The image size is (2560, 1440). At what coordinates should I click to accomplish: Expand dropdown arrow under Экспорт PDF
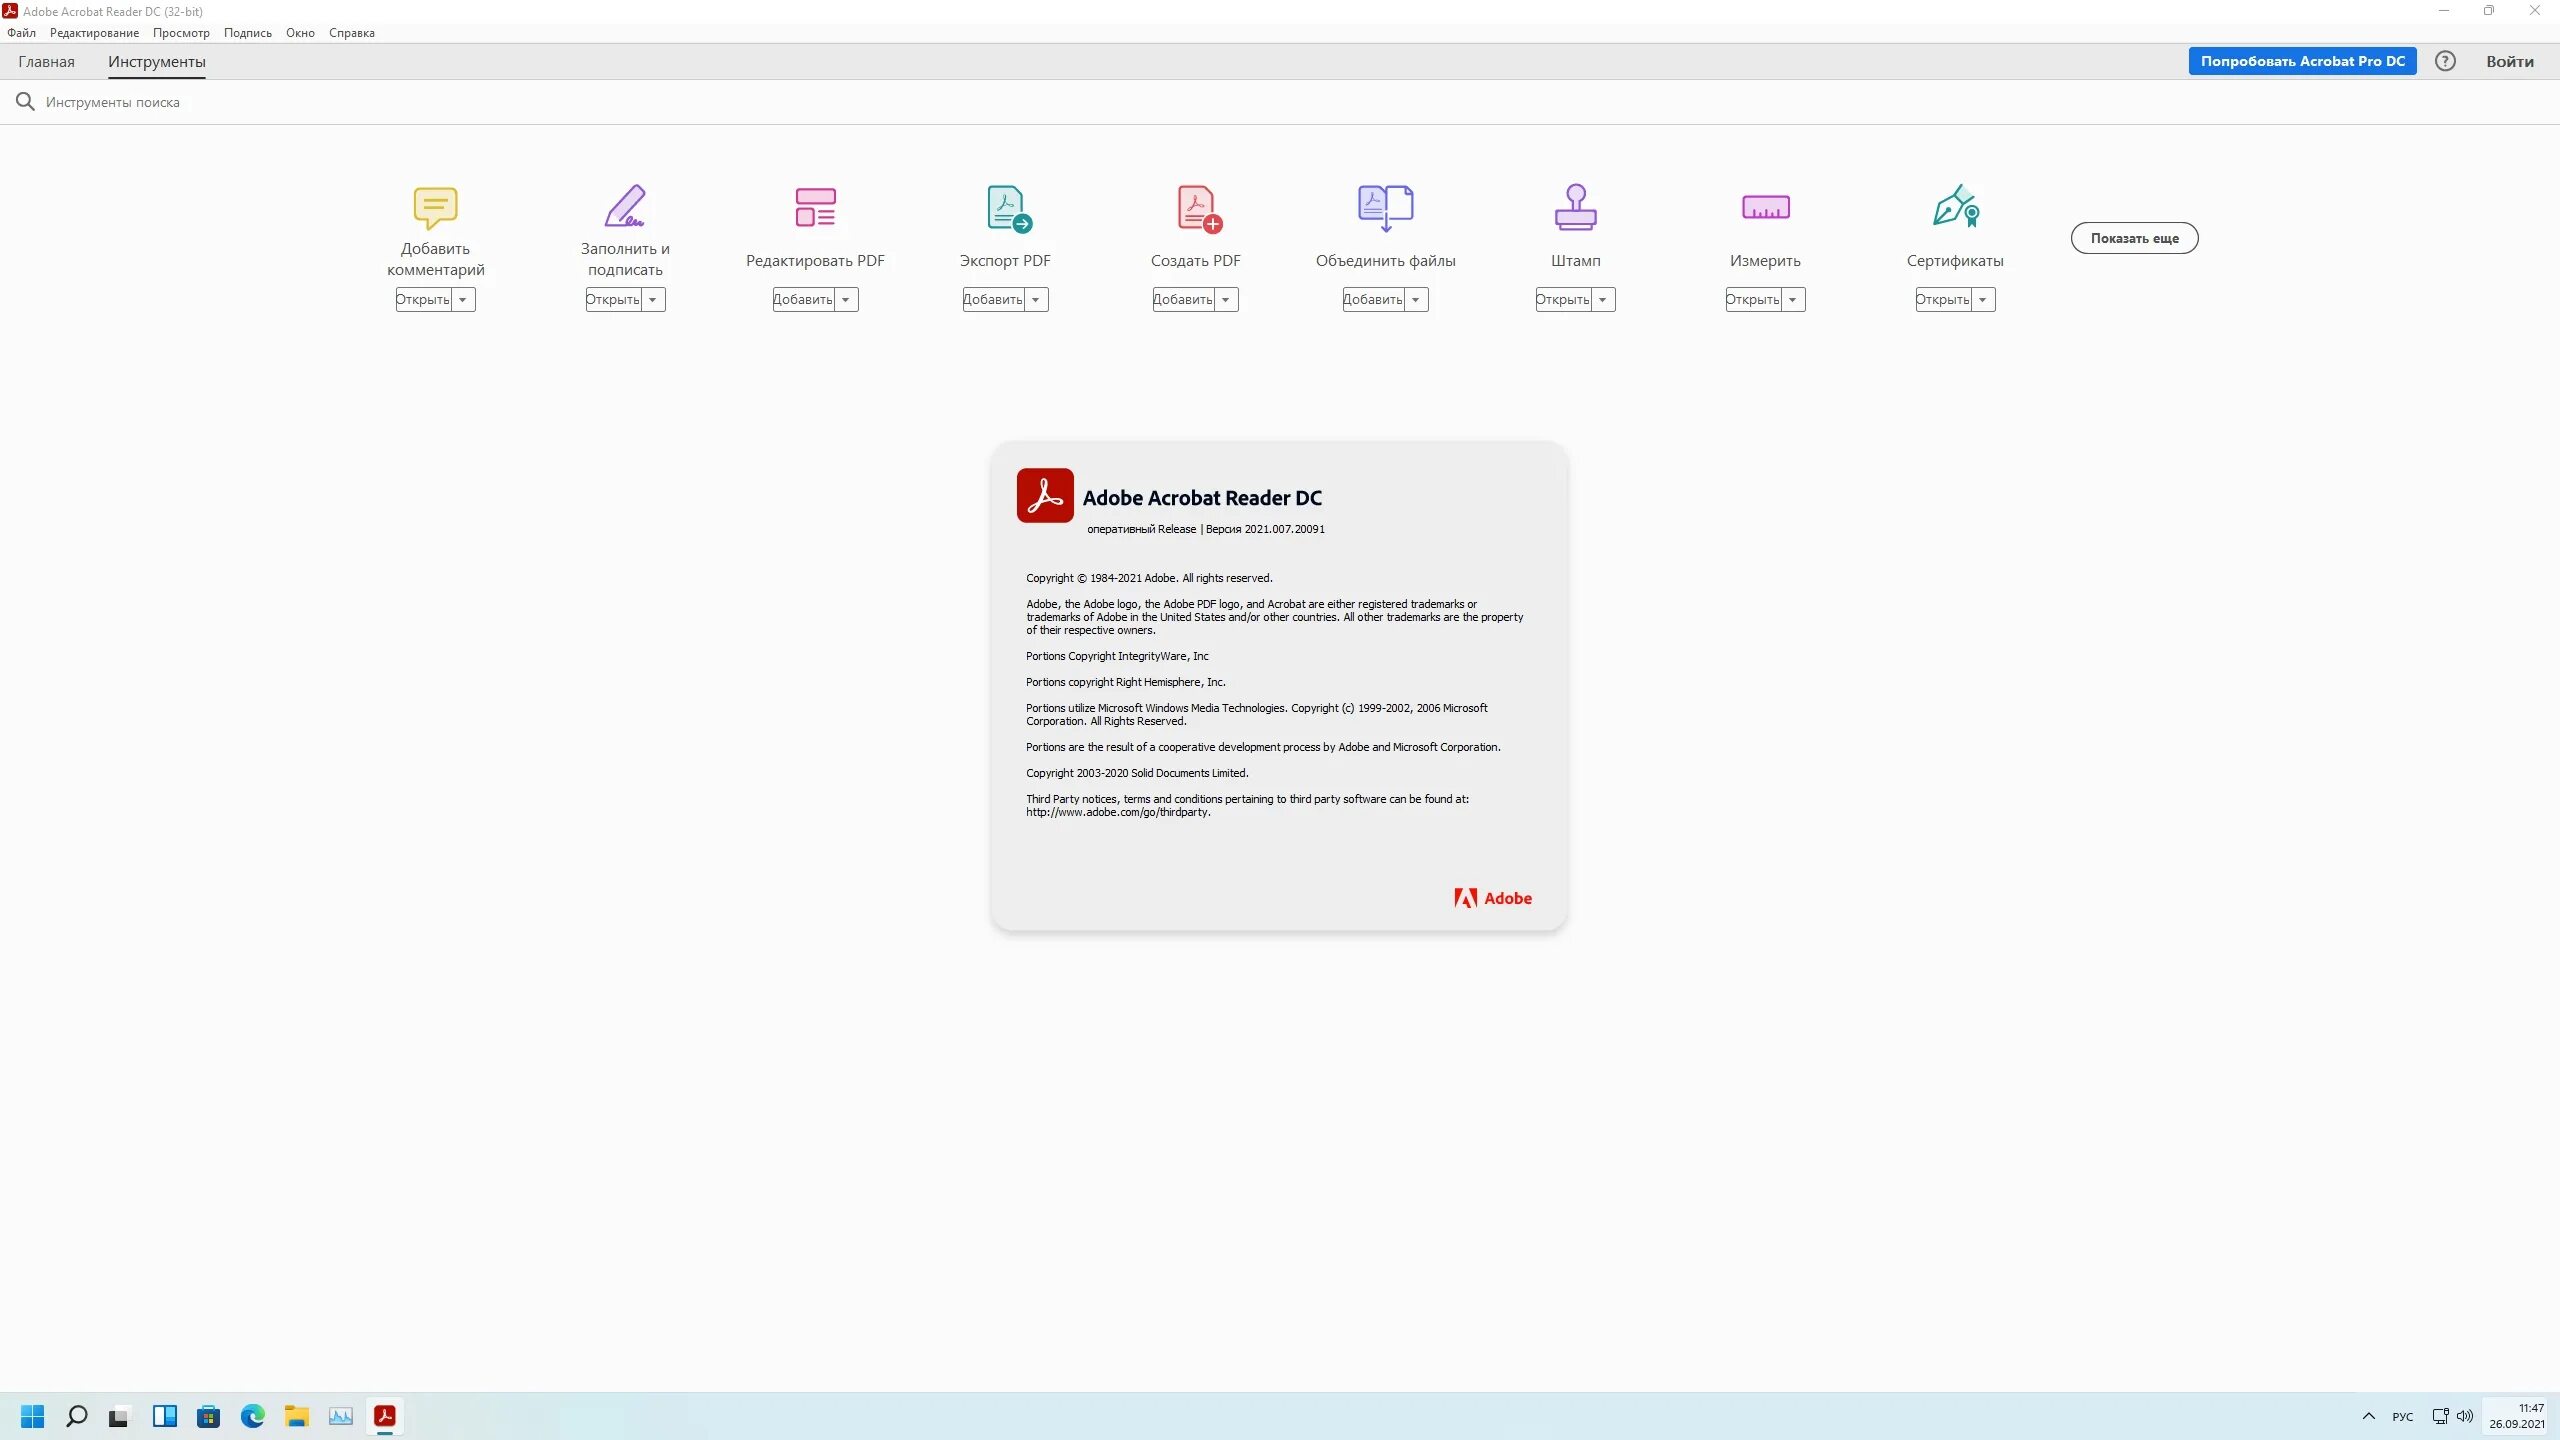point(1036,300)
